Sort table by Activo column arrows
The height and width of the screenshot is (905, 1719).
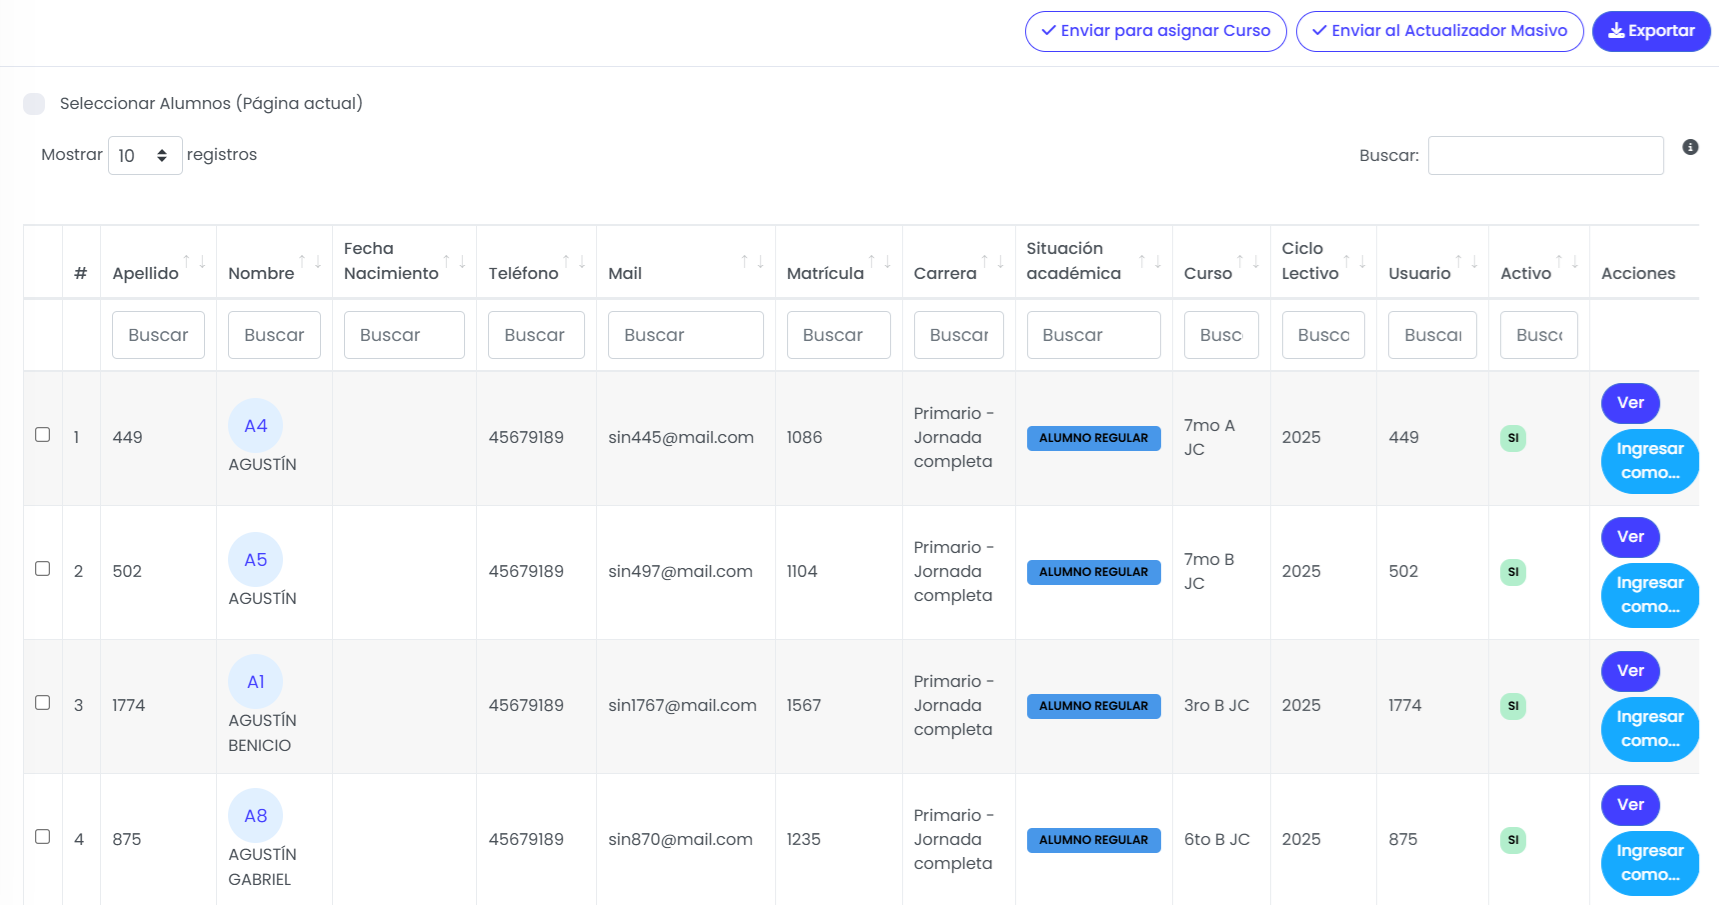(x=1567, y=262)
